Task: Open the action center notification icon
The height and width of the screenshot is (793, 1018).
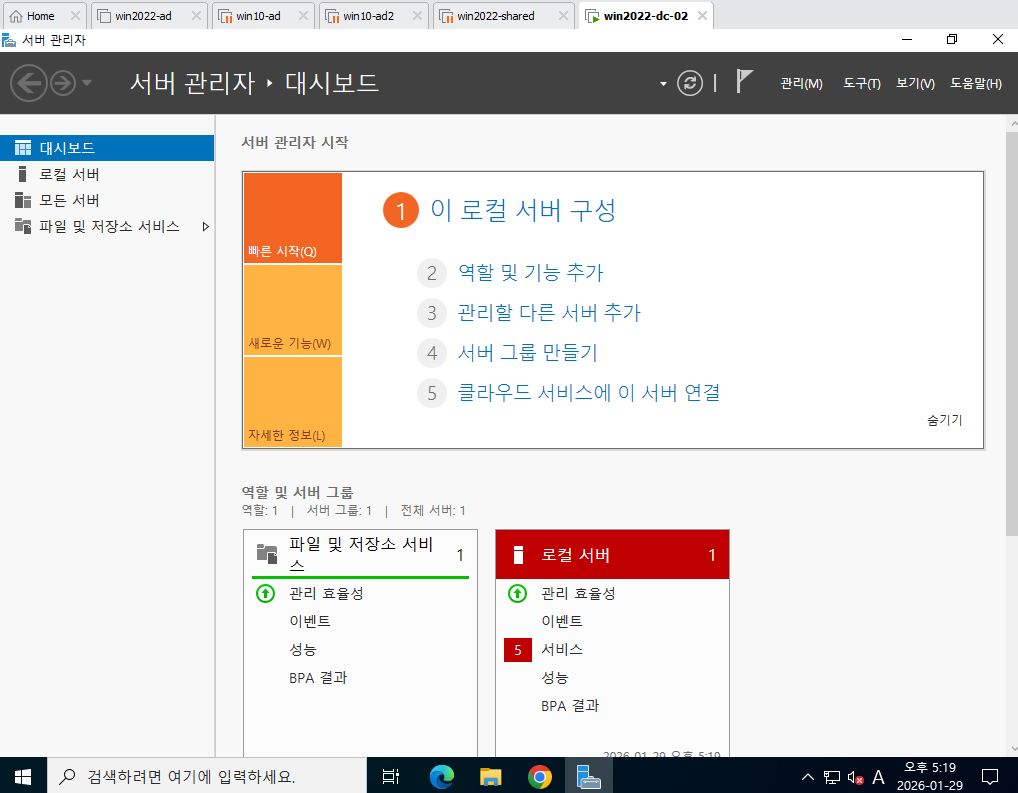Action: pos(989,776)
